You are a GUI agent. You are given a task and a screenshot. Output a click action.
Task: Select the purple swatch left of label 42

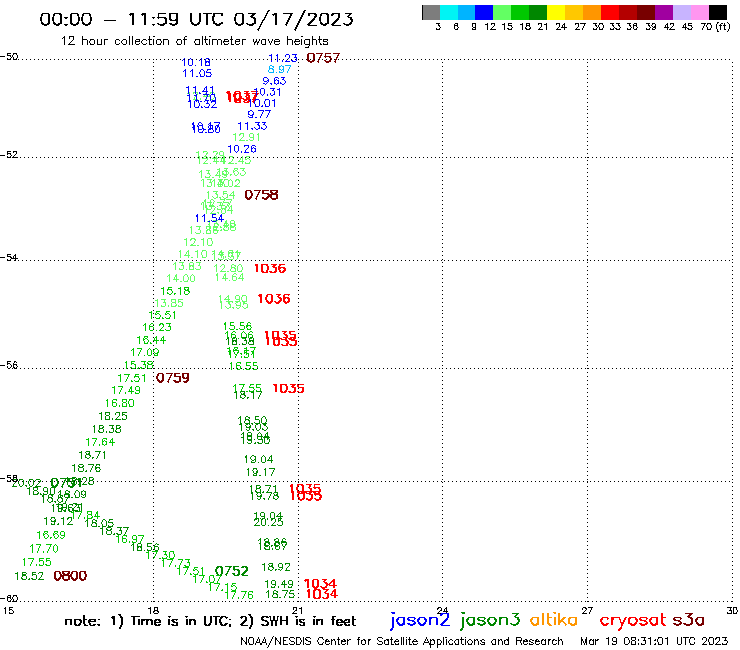tap(664, 12)
